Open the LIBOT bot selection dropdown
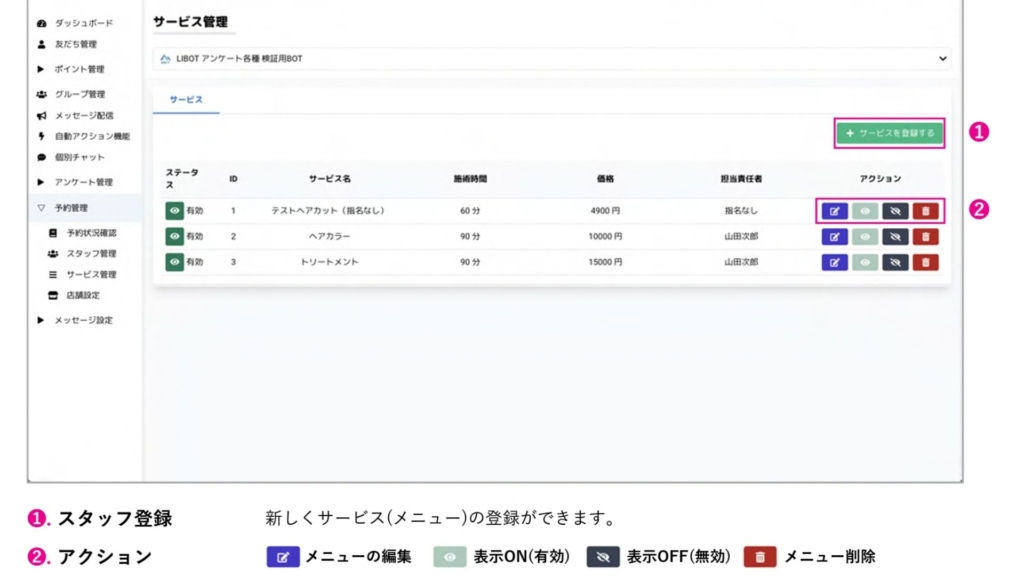Screen dimensions: 1024x576 click(x=552, y=59)
